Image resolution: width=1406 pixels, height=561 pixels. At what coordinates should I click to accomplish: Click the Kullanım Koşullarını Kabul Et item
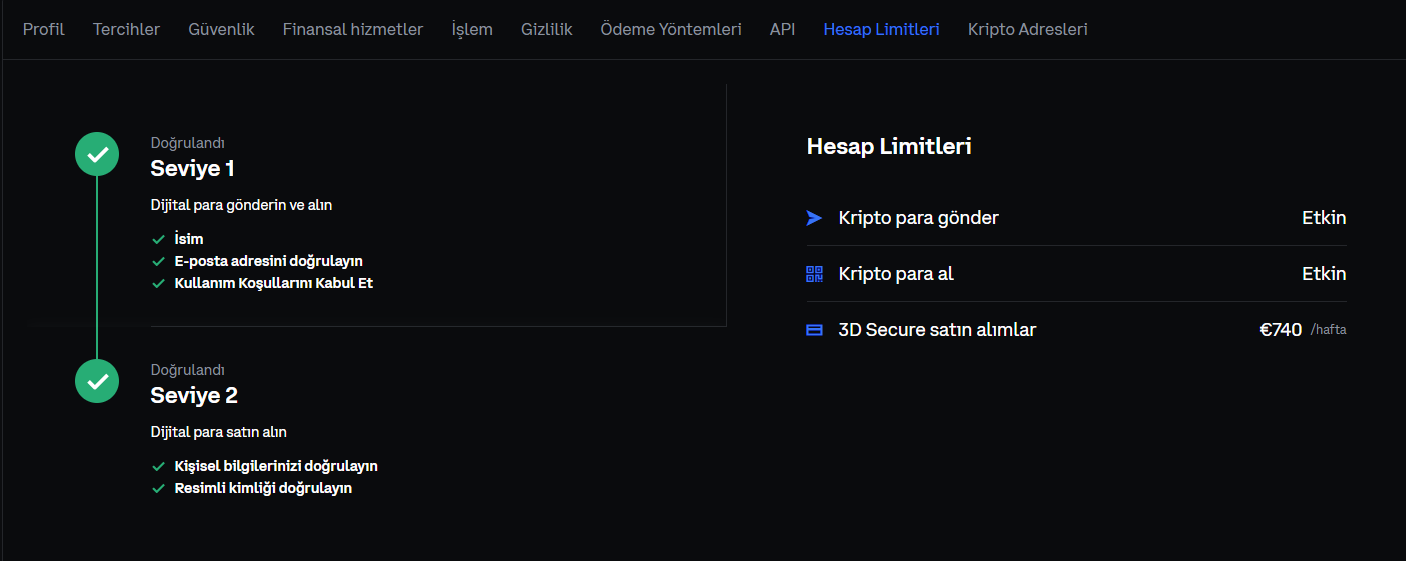click(x=273, y=283)
